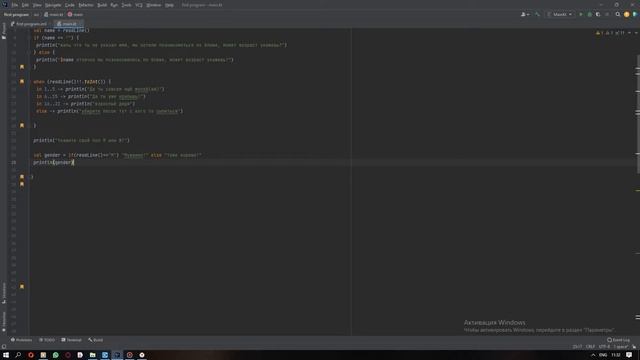Viewport: 640px width, 360px height.
Task: Open the Run menu
Action: point(114,5)
